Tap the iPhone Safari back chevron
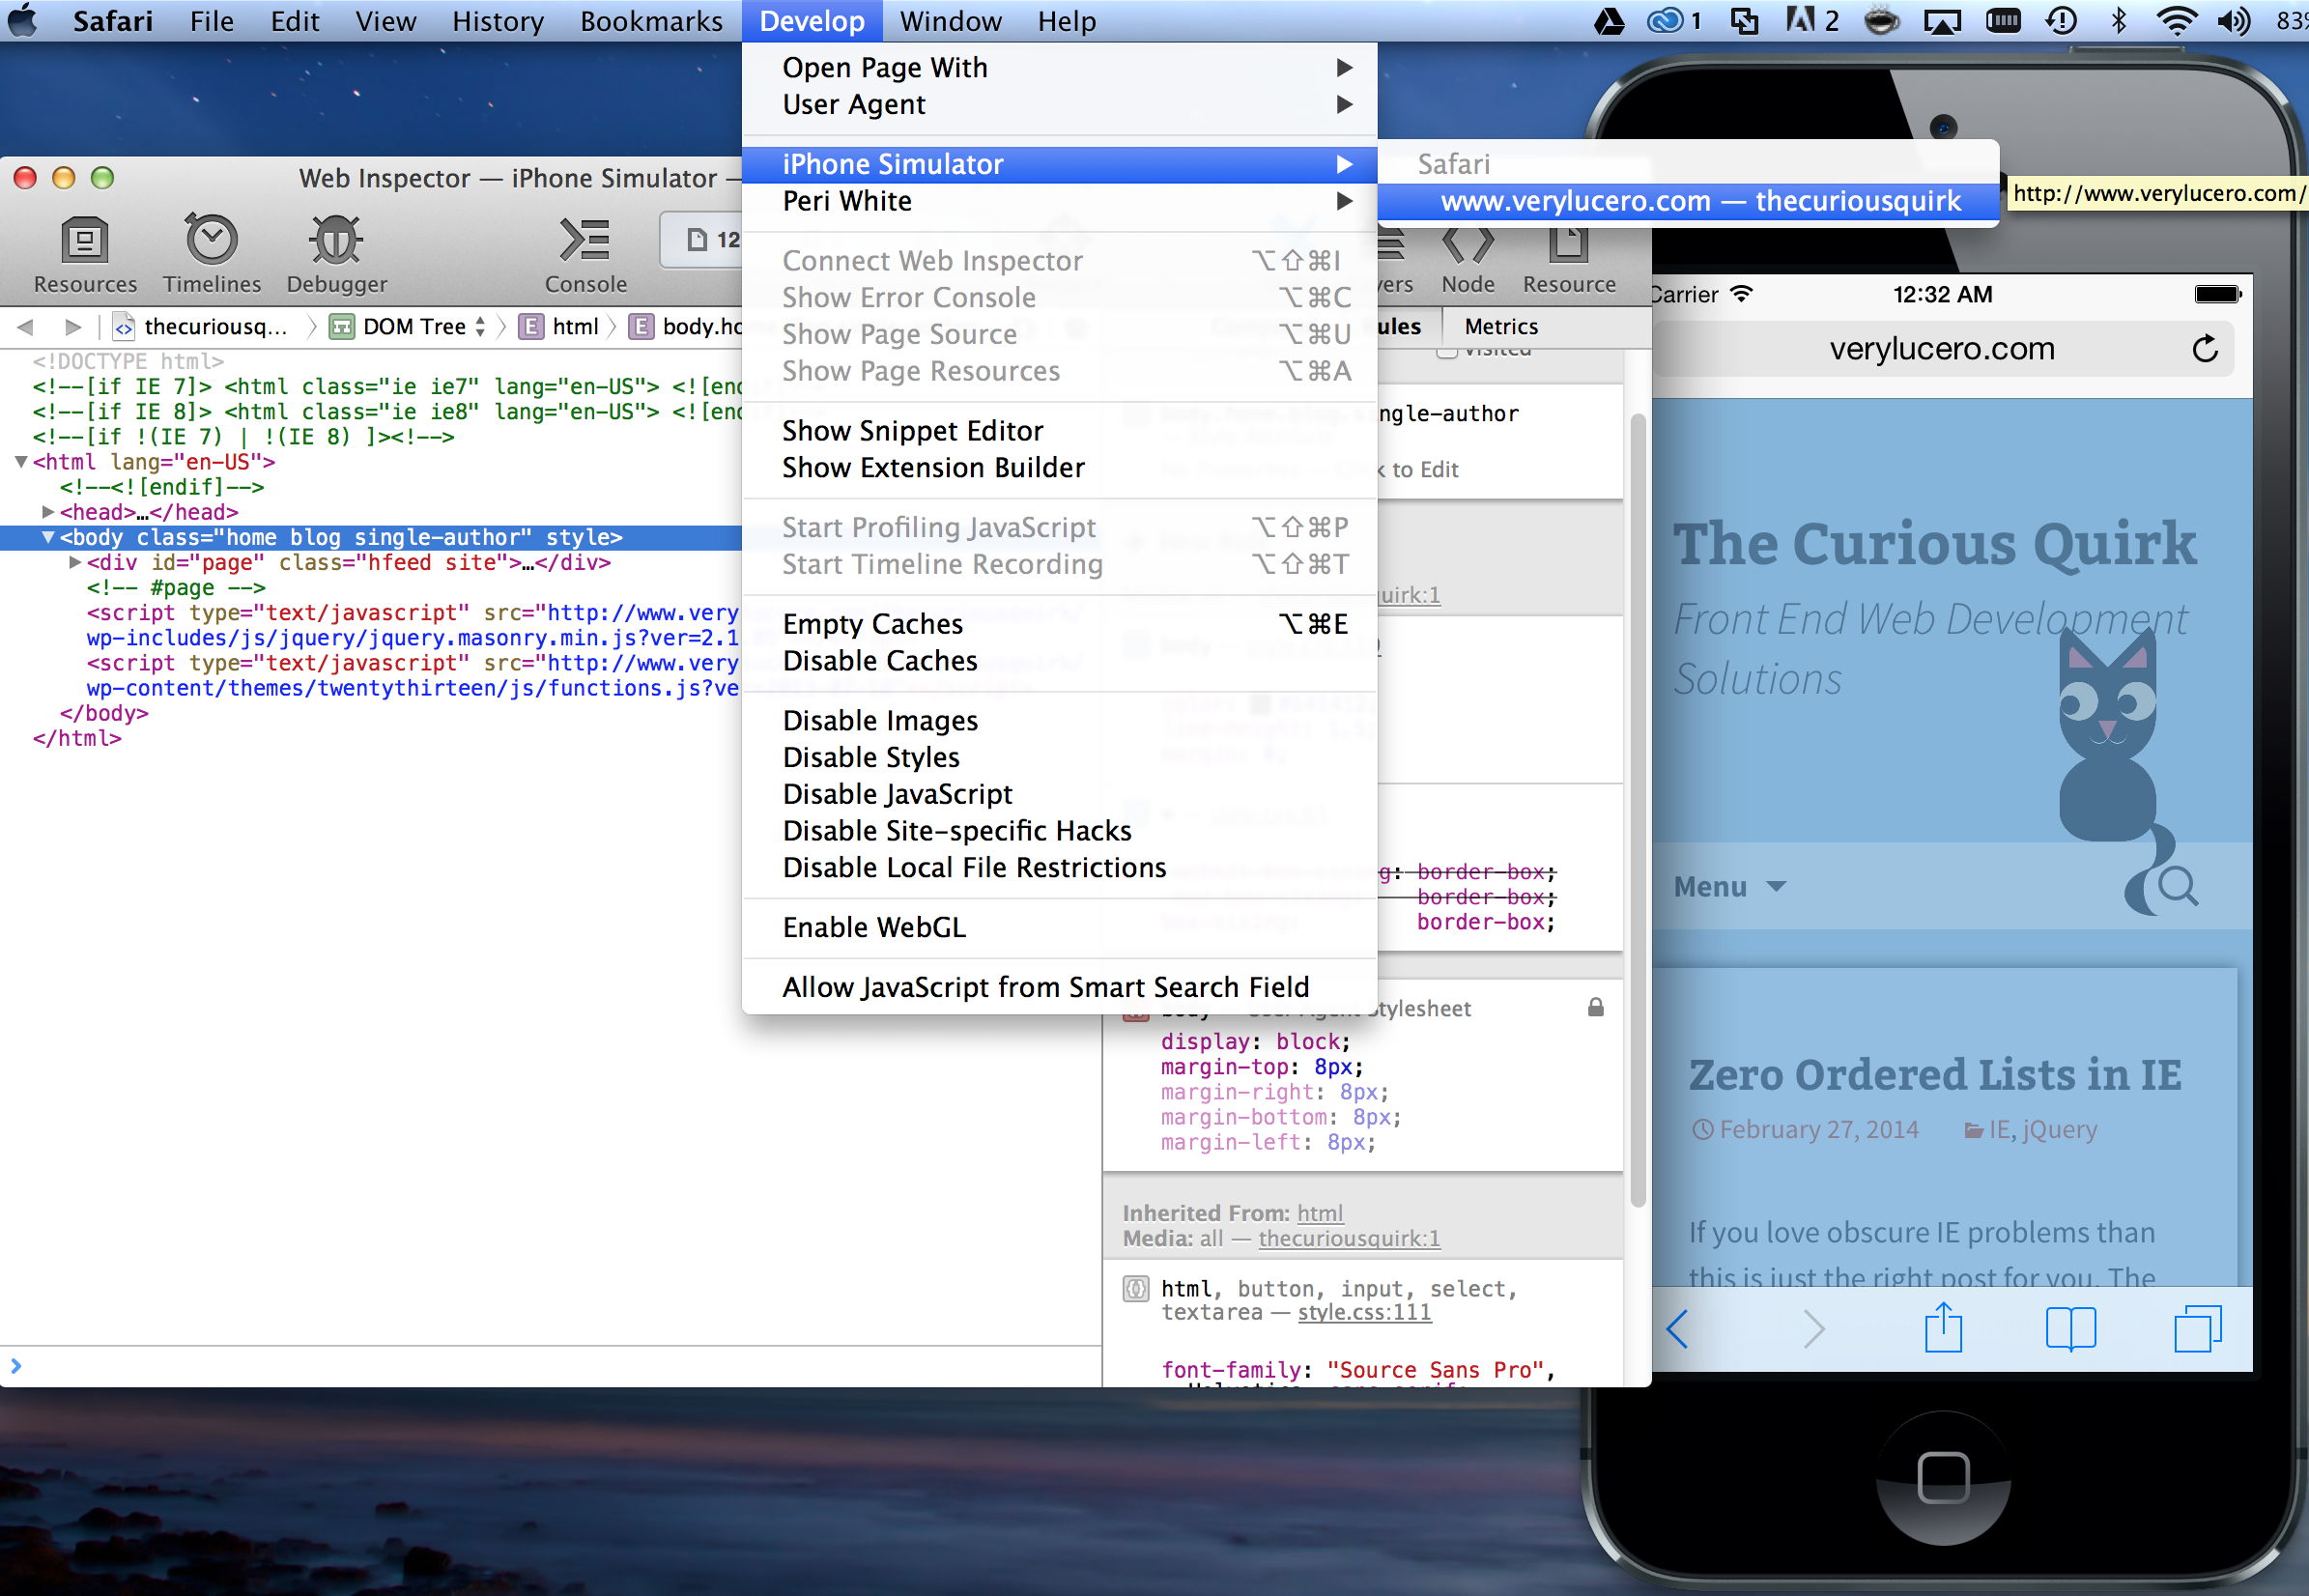This screenshot has width=2309, height=1596. pos(1677,1329)
